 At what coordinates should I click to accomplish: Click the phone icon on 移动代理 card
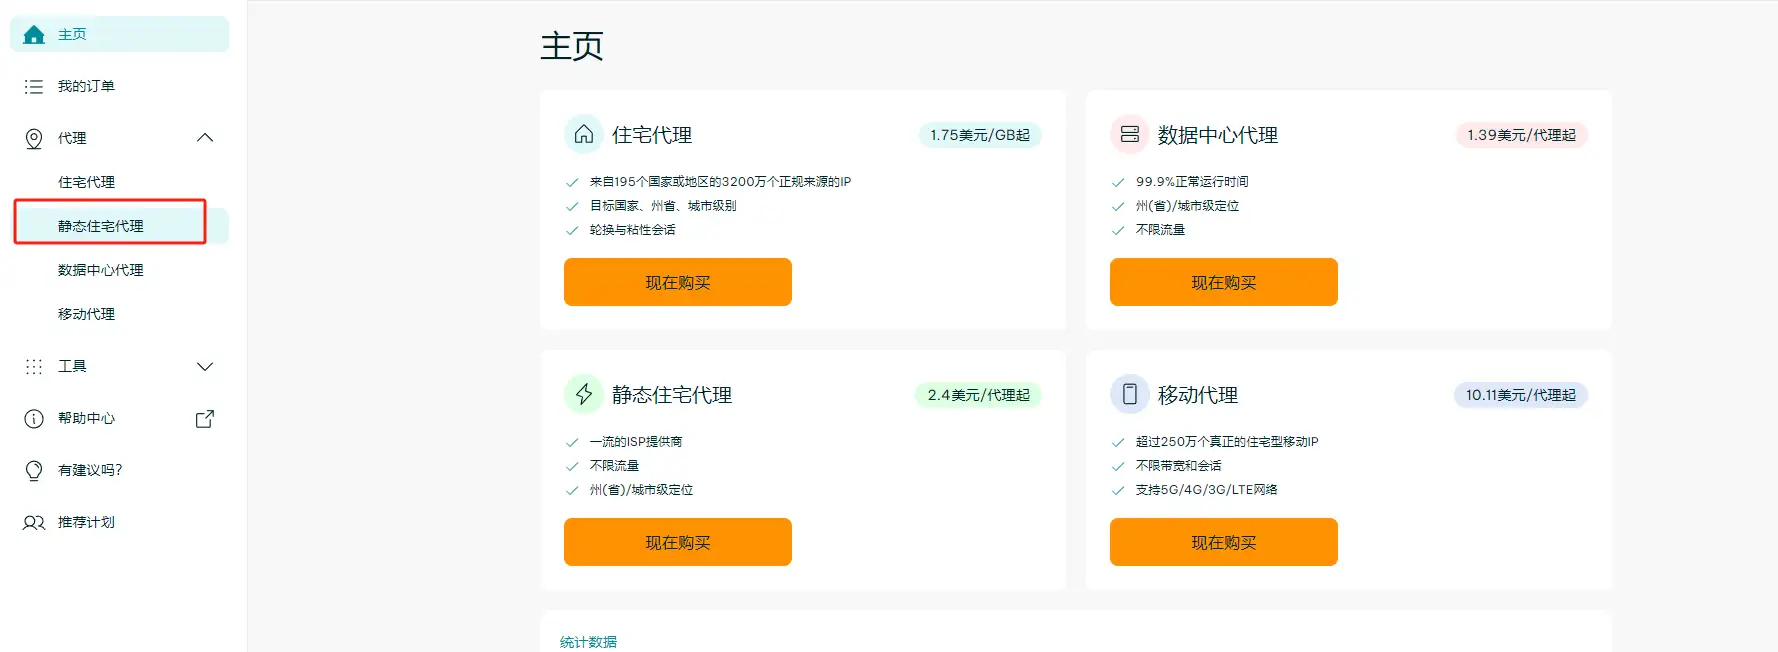(1130, 395)
